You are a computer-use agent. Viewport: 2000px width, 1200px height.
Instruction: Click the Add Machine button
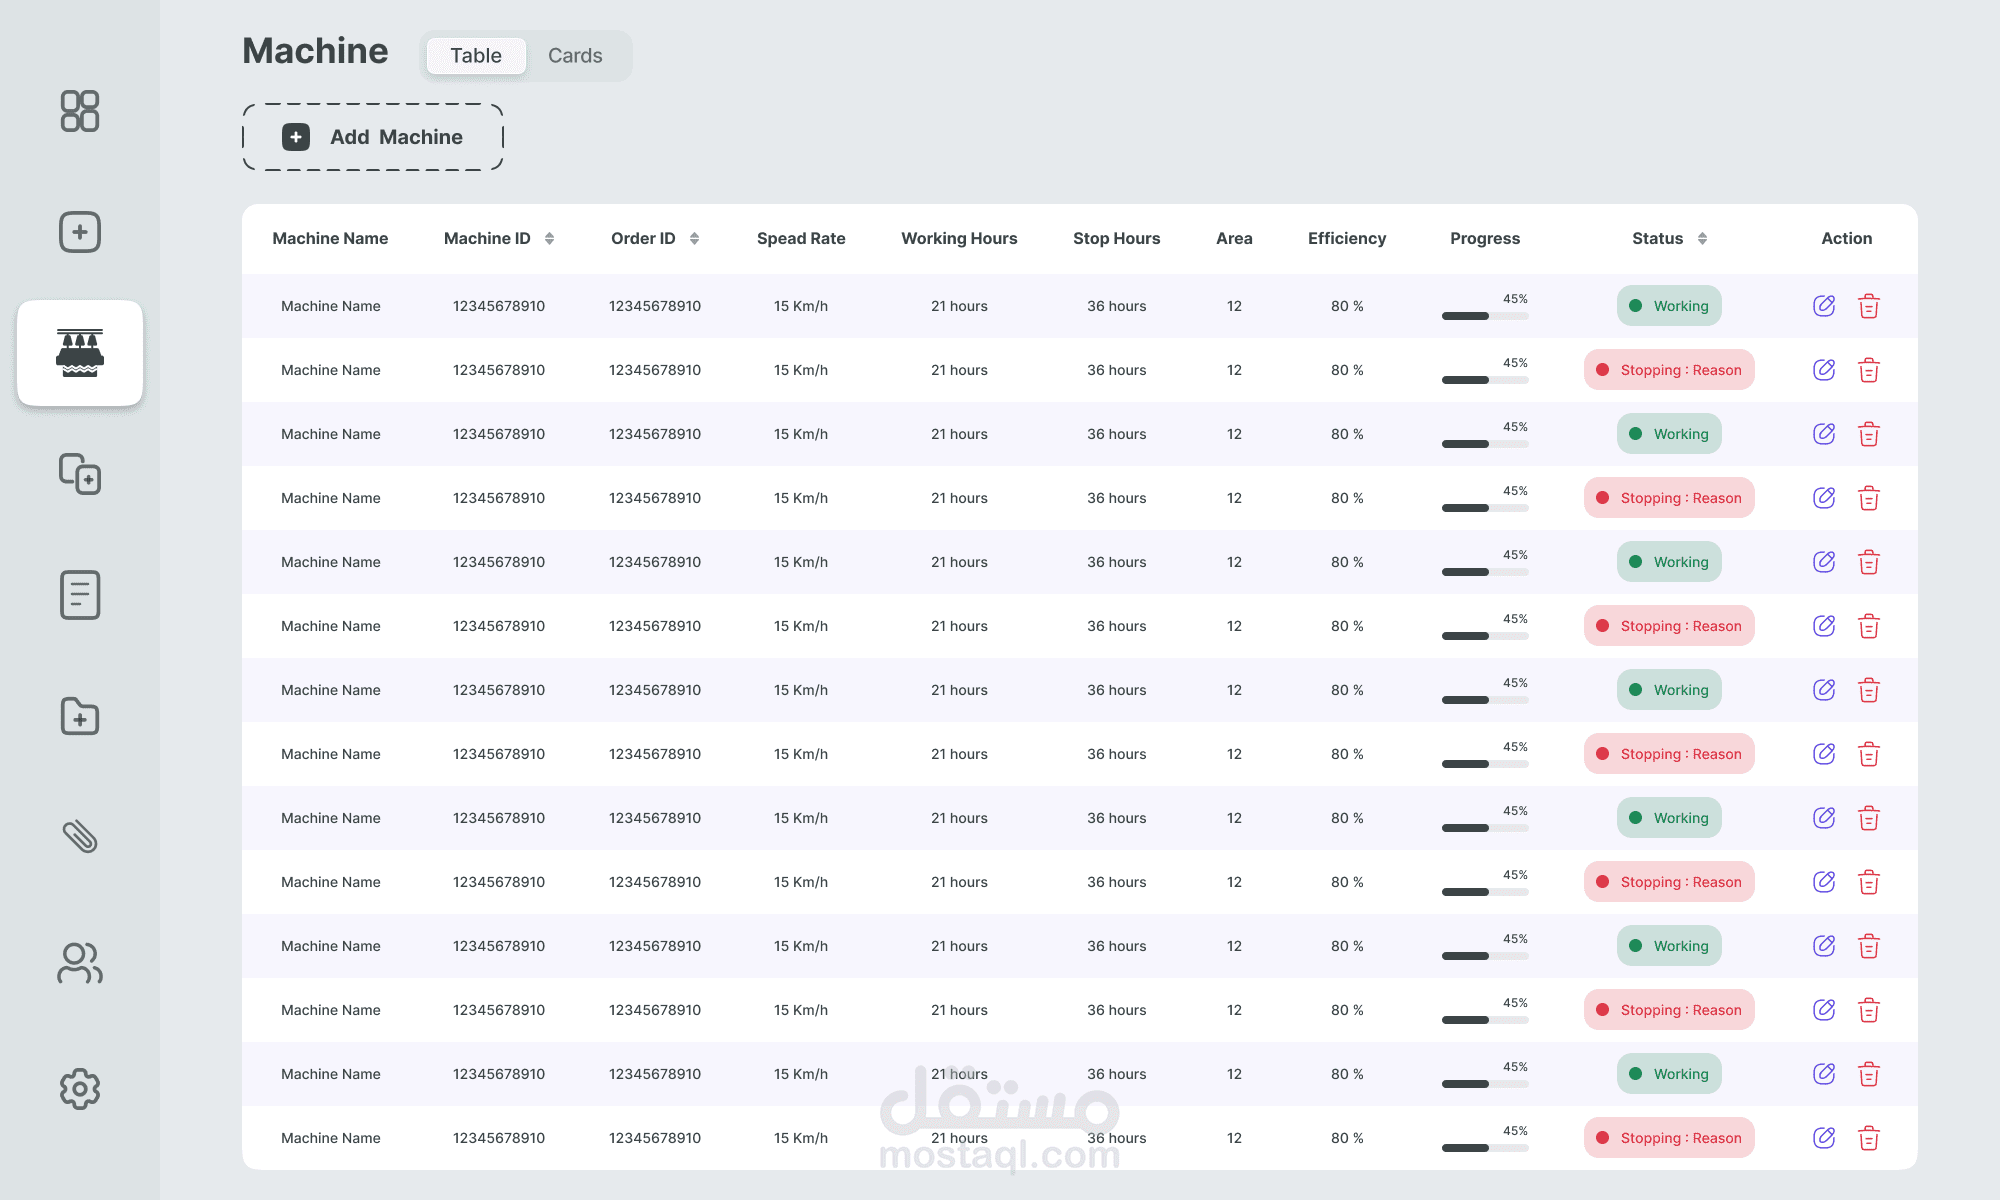click(x=373, y=137)
